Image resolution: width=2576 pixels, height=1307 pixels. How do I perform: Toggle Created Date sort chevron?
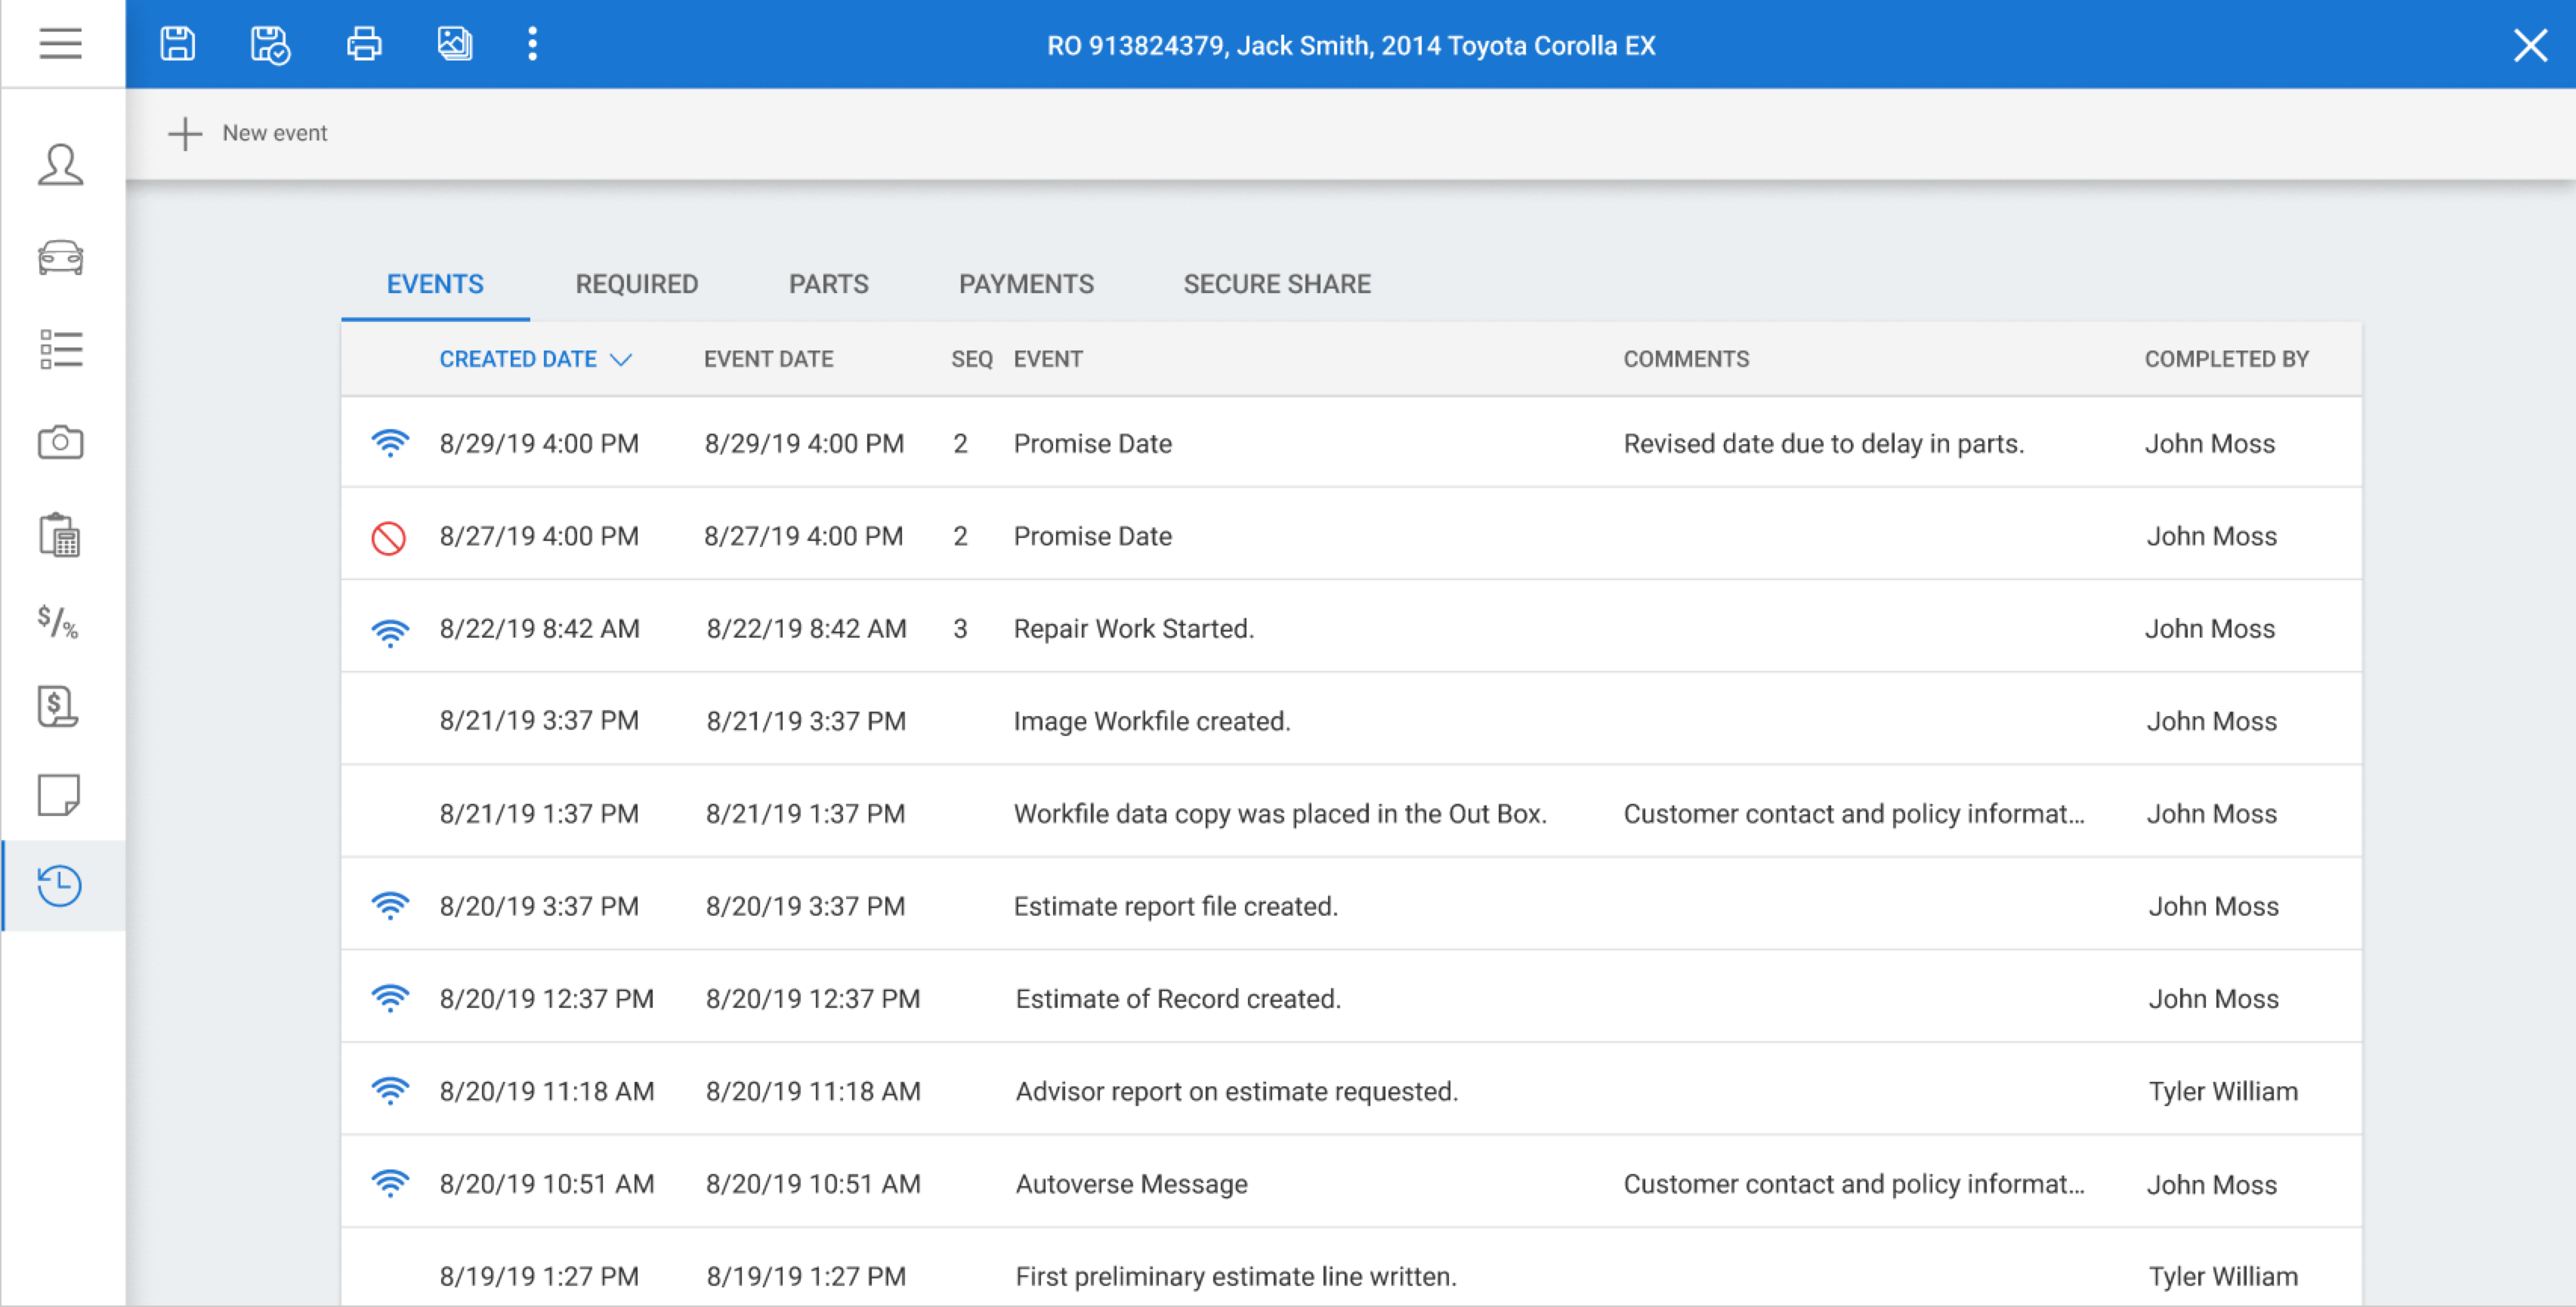621,360
